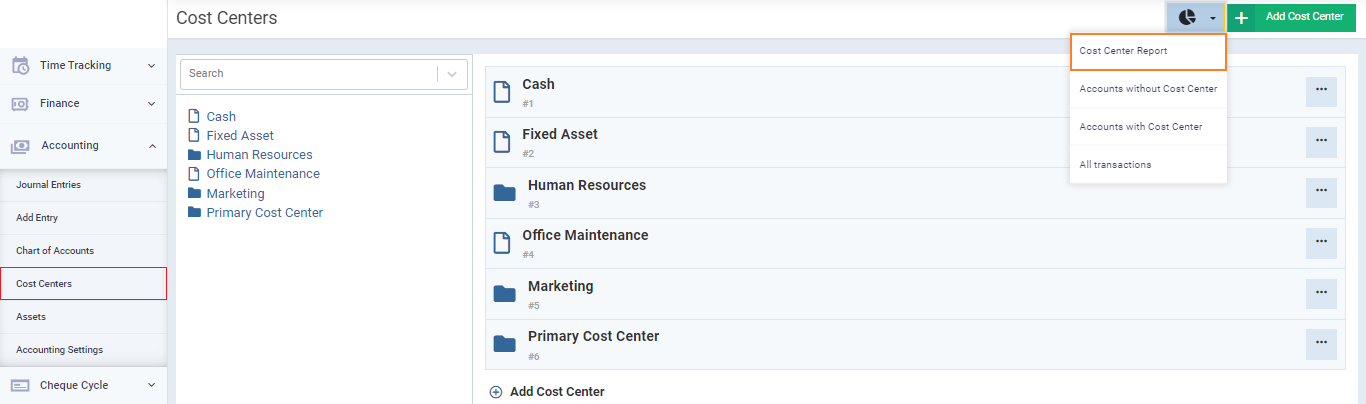The width and height of the screenshot is (1366, 404).
Task: Open Accounting Settings in sidebar
Action: pos(83,350)
